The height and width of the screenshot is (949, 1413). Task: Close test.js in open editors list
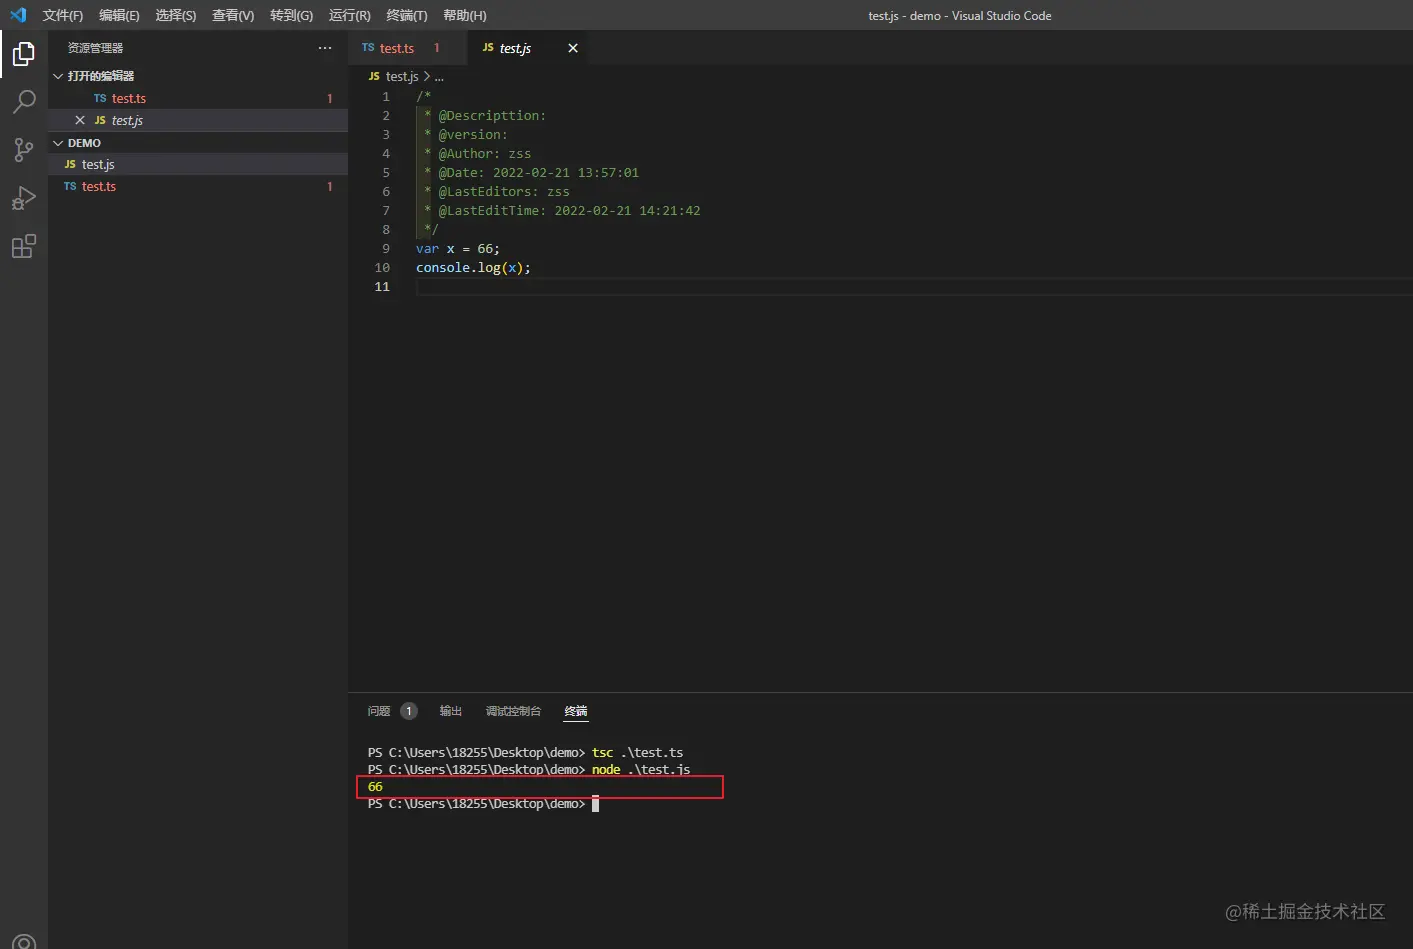(x=80, y=120)
